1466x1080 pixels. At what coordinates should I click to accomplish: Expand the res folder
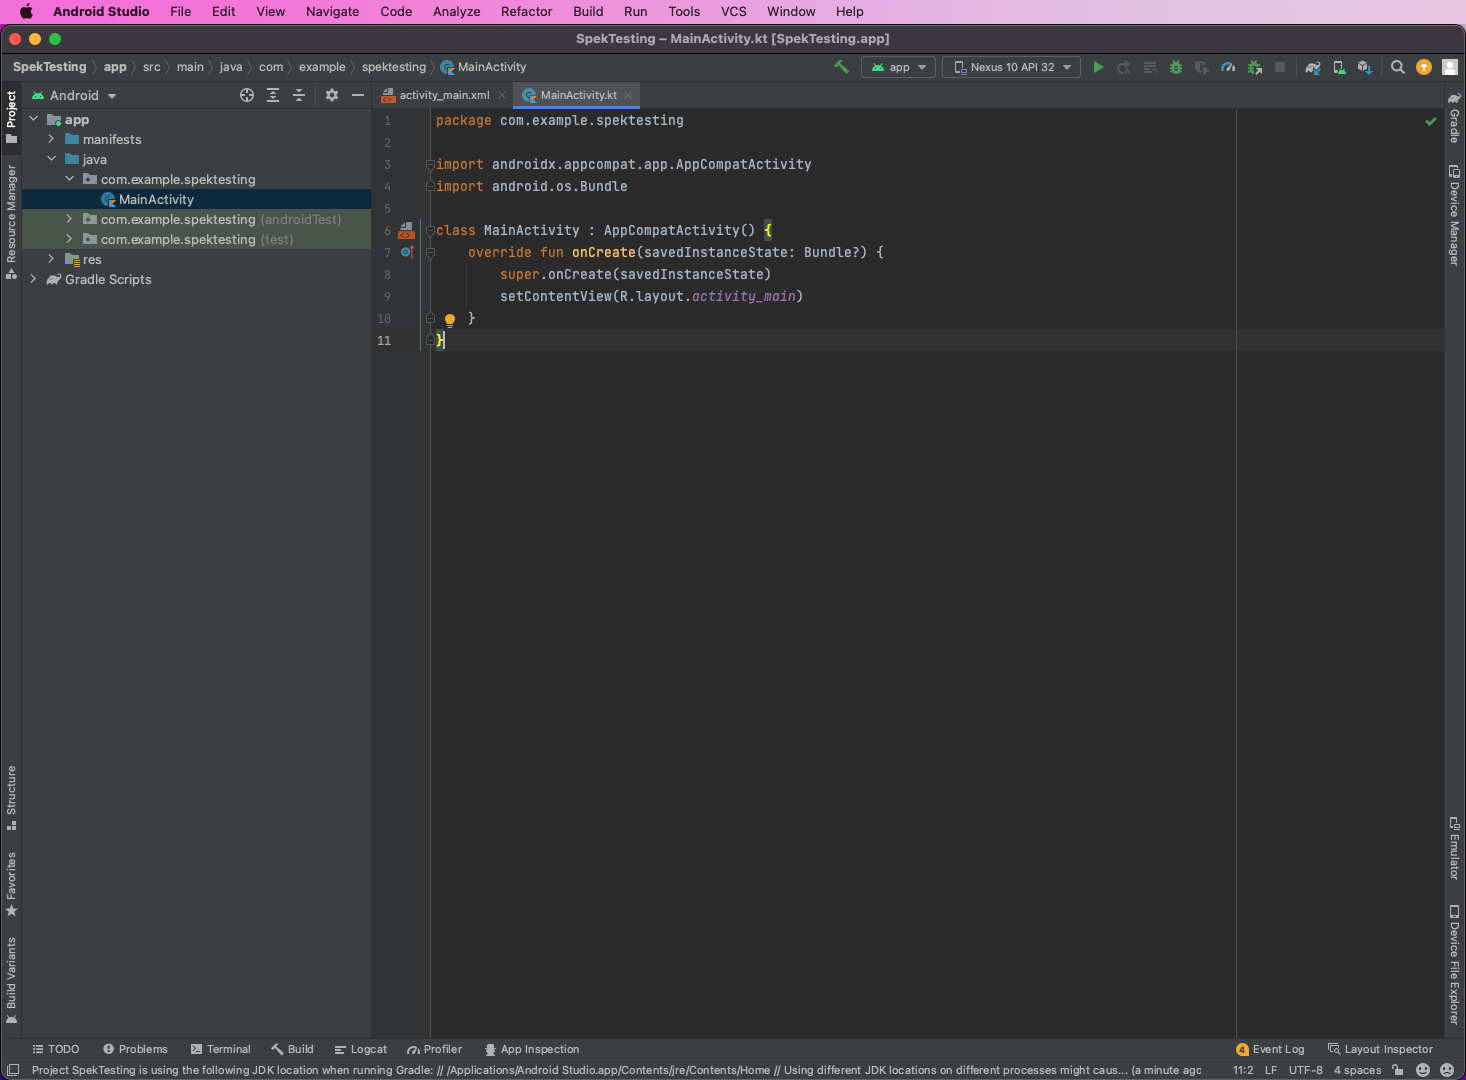click(51, 259)
